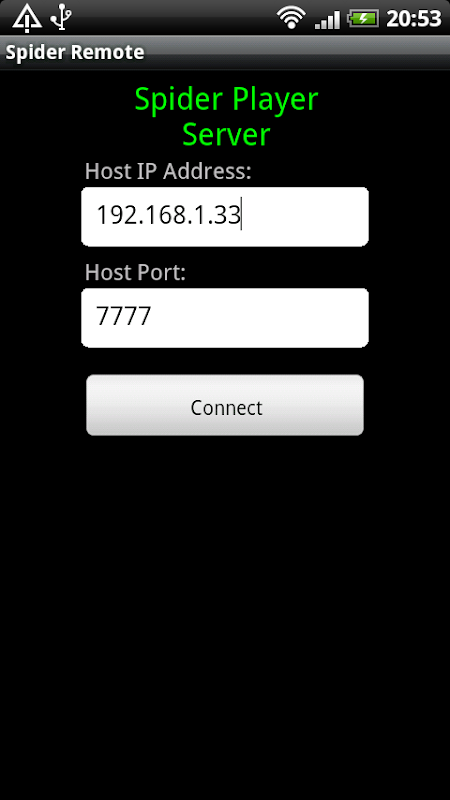The height and width of the screenshot is (800, 450).
Task: Click empty space right of IP text
Action: coord(304,217)
